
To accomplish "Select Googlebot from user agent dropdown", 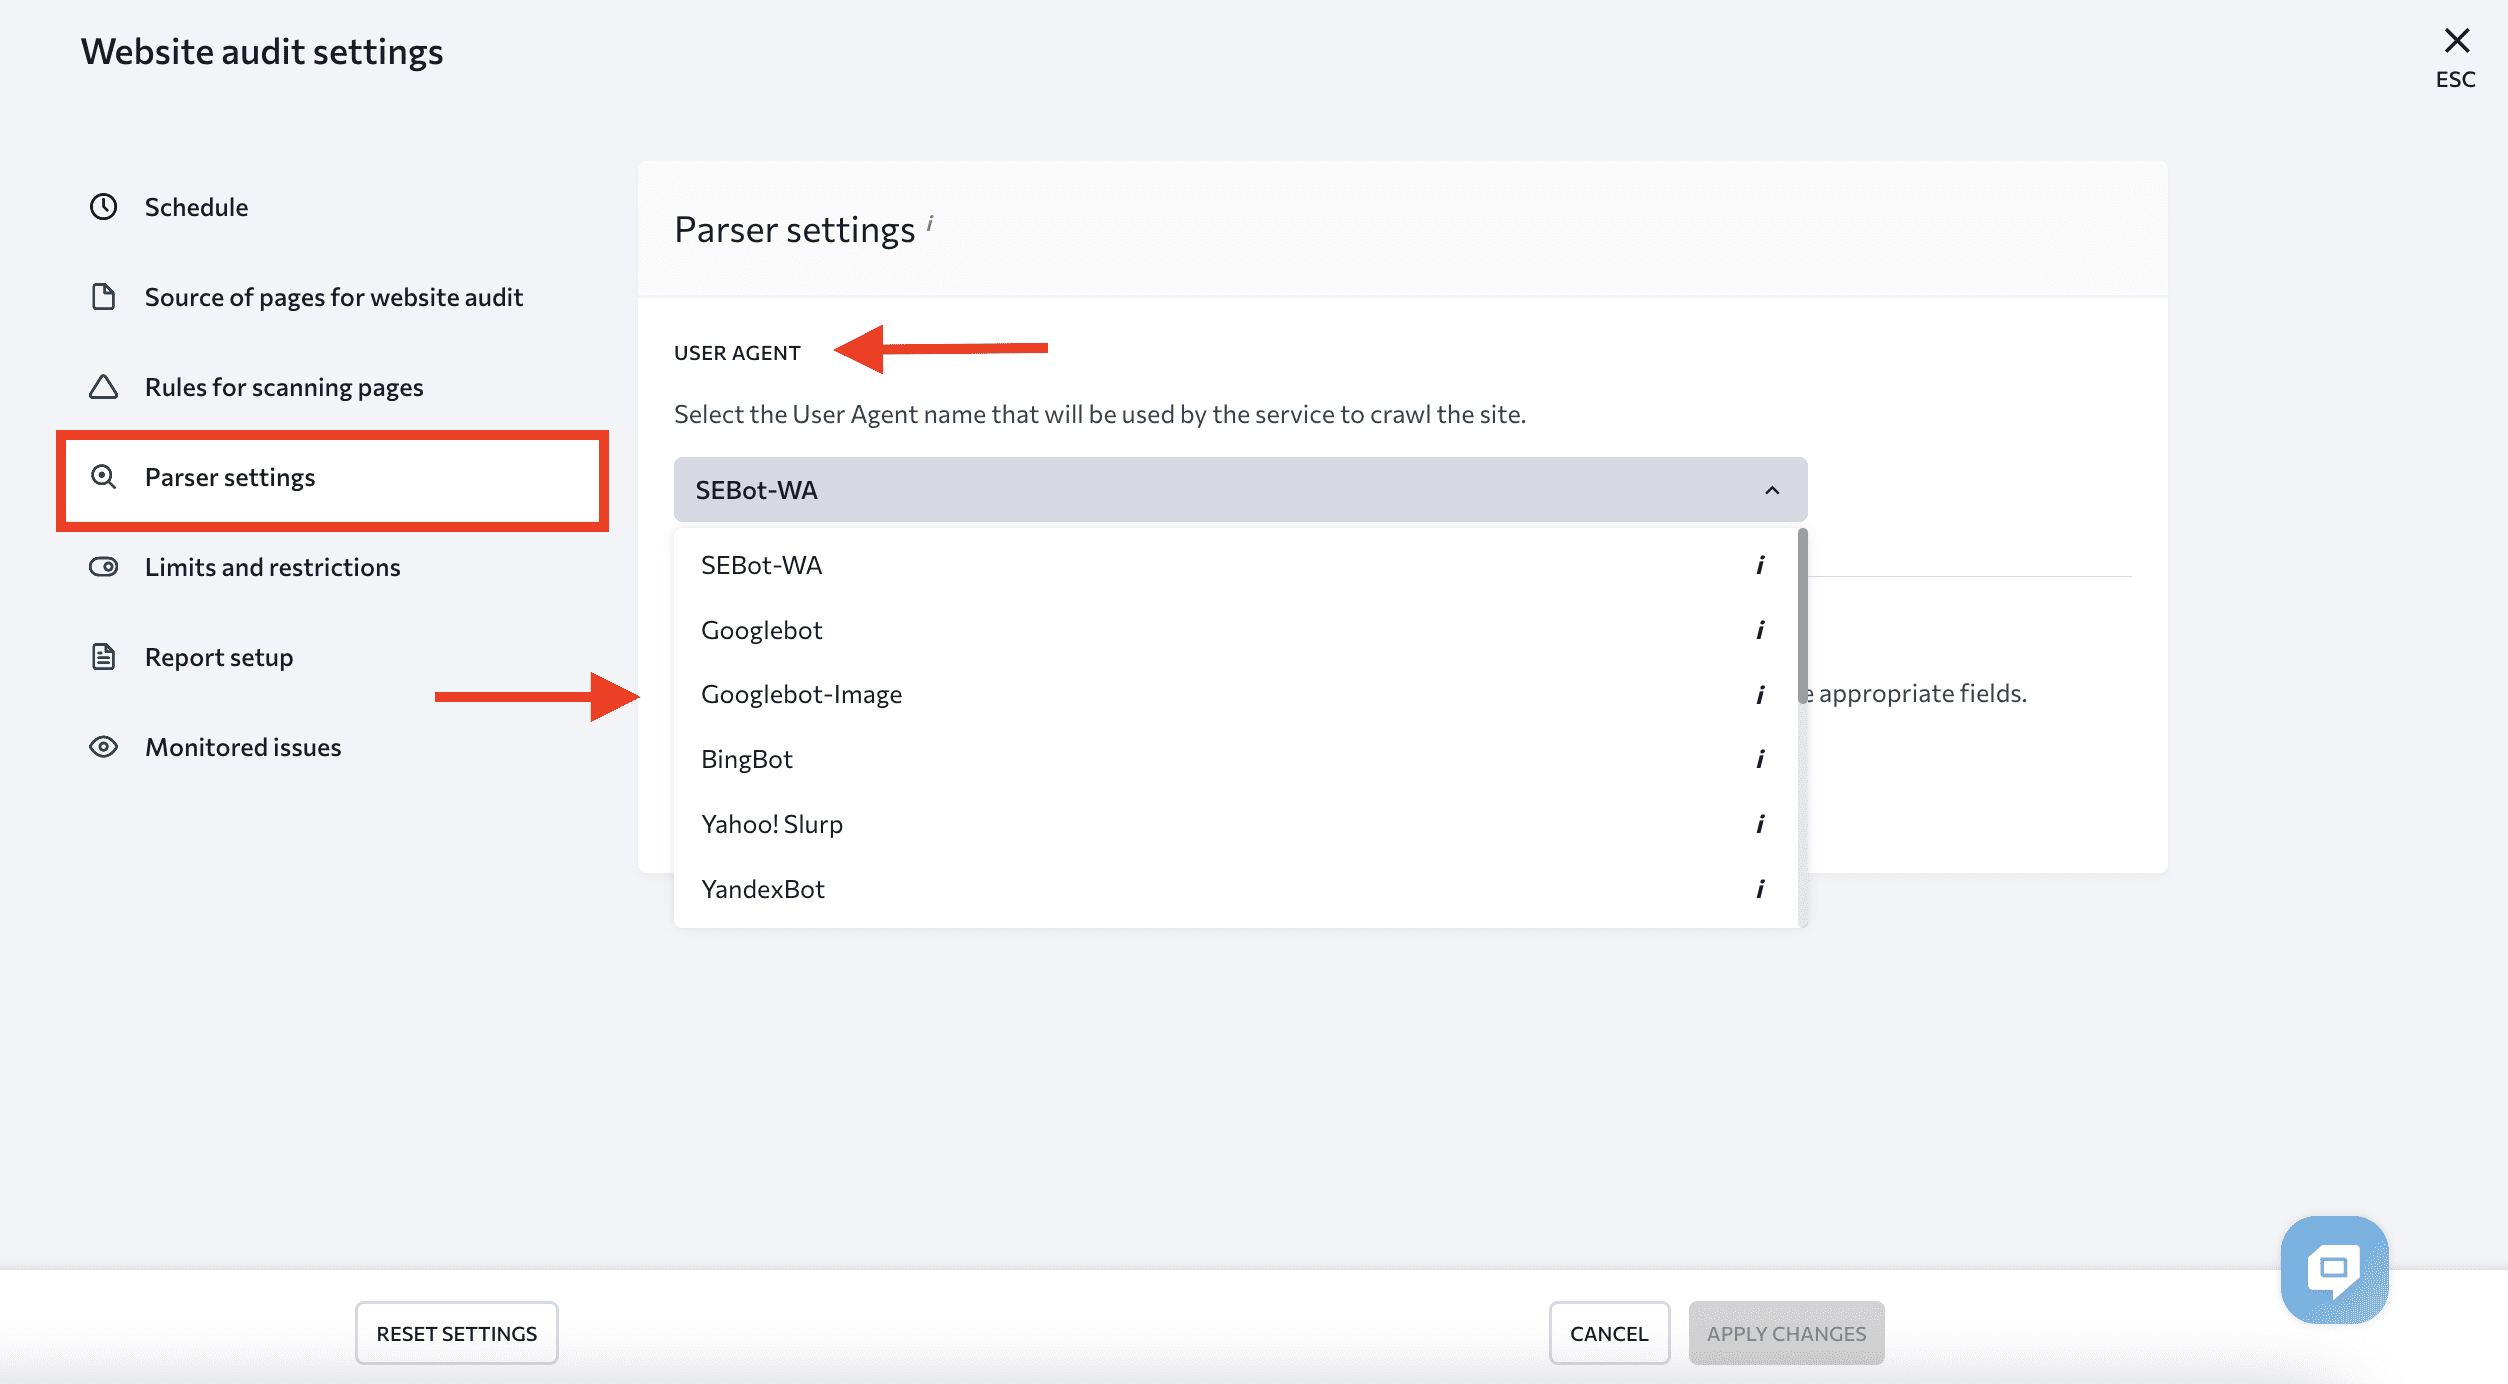I will click(762, 629).
